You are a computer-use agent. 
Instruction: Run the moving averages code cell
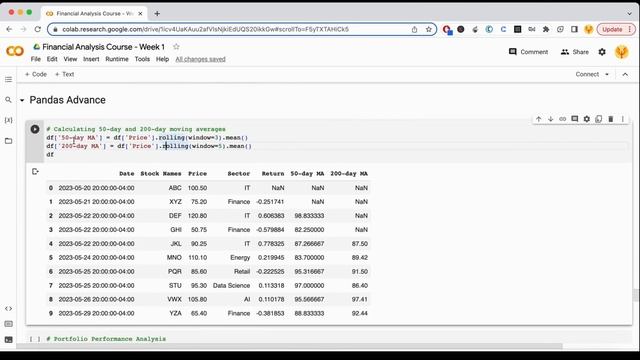35,129
